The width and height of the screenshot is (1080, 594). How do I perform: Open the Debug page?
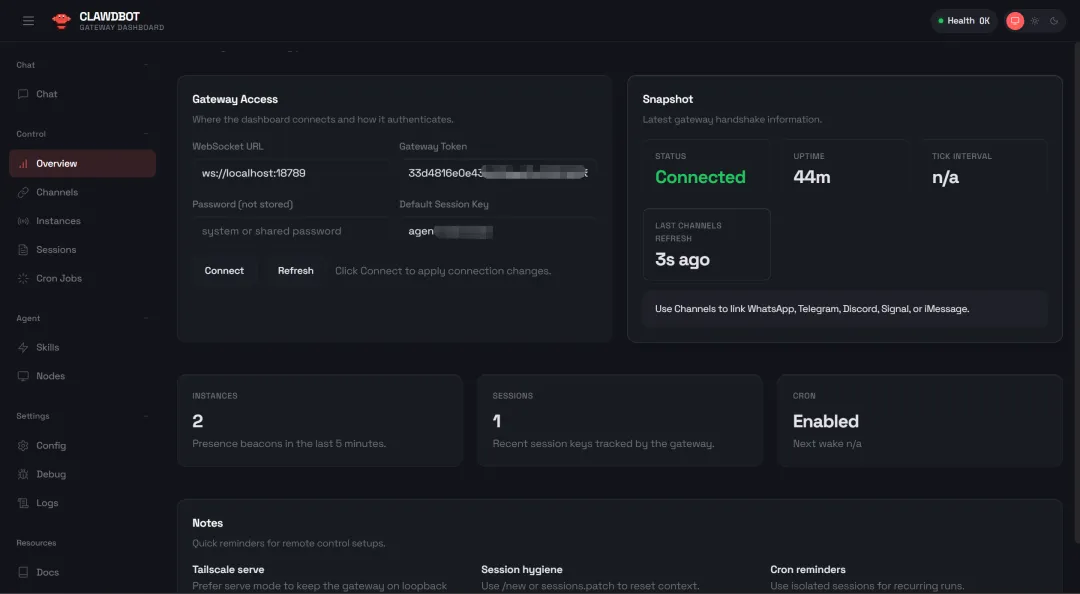click(x=83, y=474)
